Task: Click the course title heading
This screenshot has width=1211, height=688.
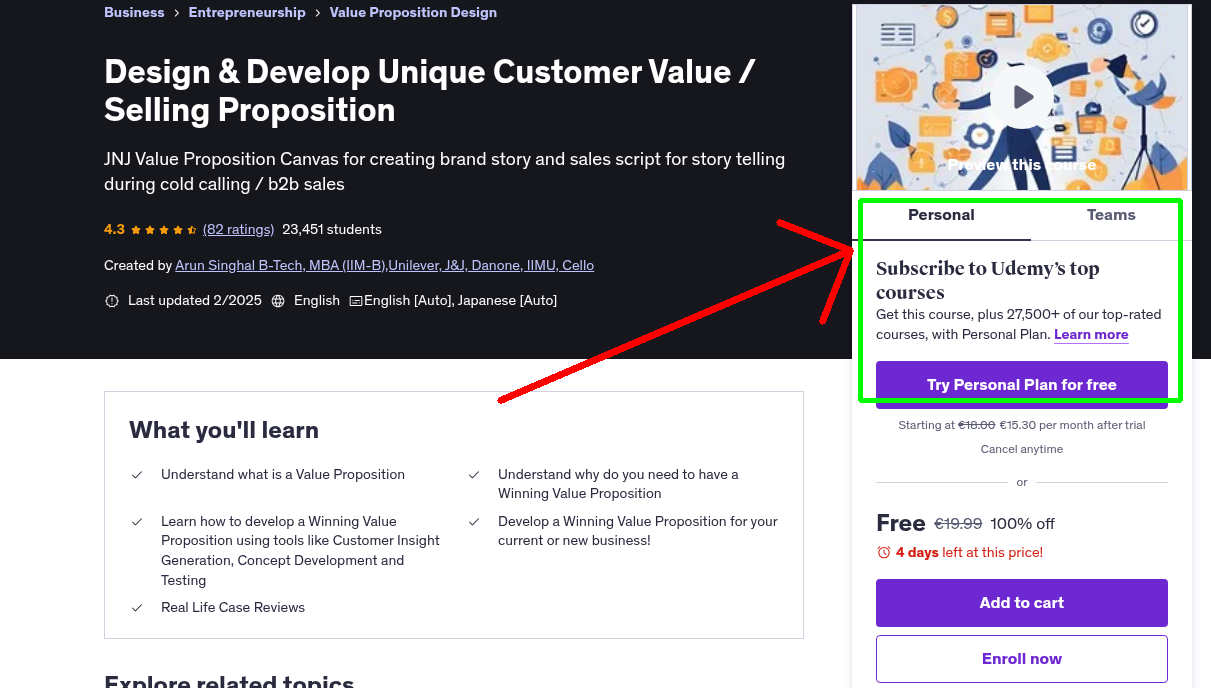Action: click(430, 90)
